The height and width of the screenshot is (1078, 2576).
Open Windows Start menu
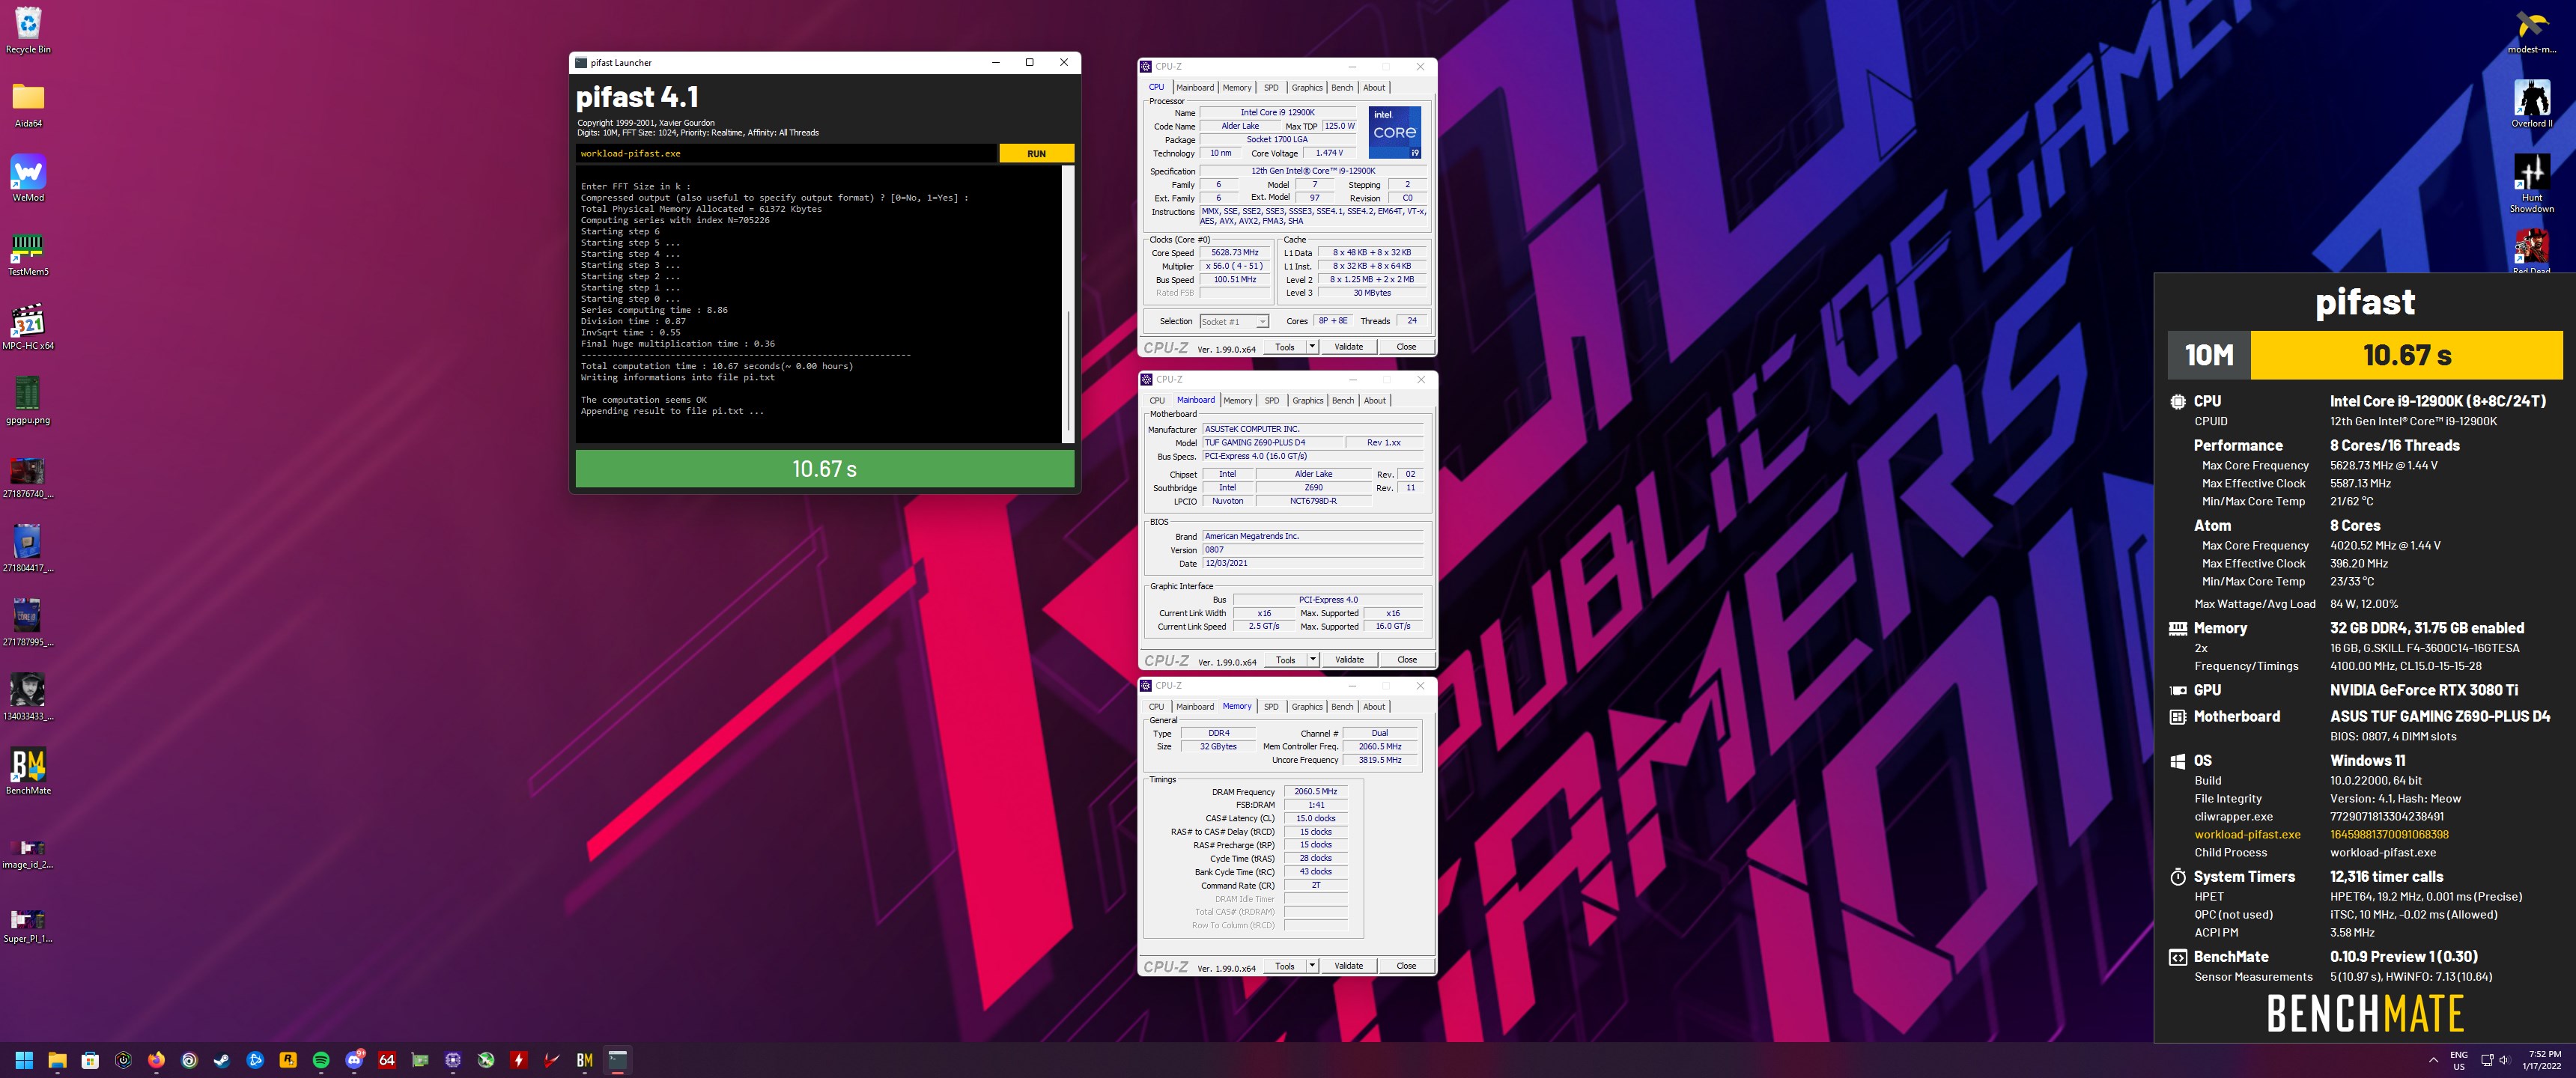pyautogui.click(x=24, y=1060)
